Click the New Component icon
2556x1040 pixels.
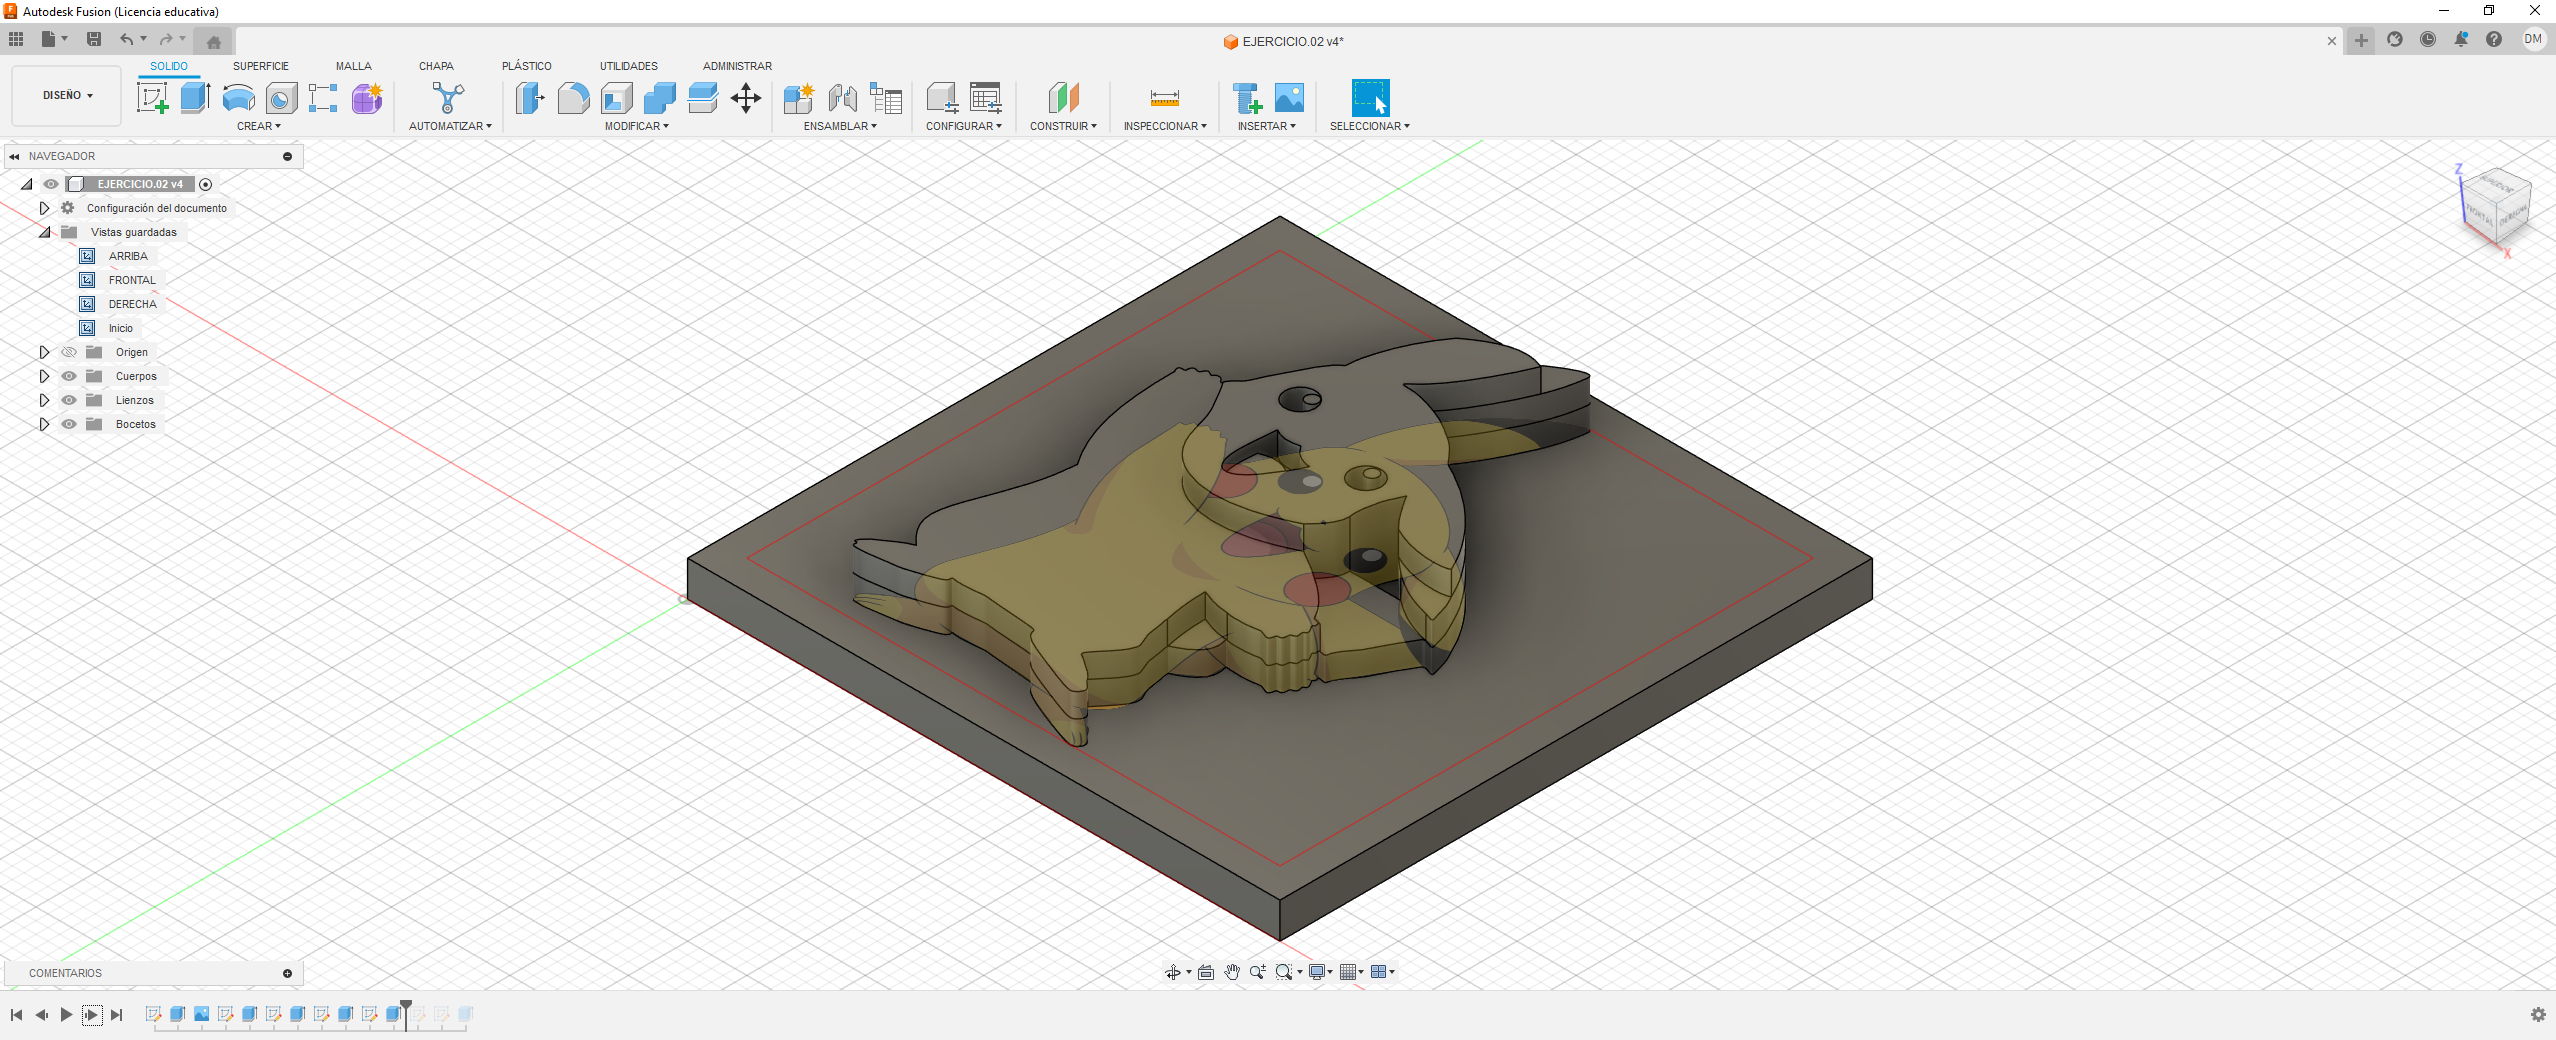[799, 98]
